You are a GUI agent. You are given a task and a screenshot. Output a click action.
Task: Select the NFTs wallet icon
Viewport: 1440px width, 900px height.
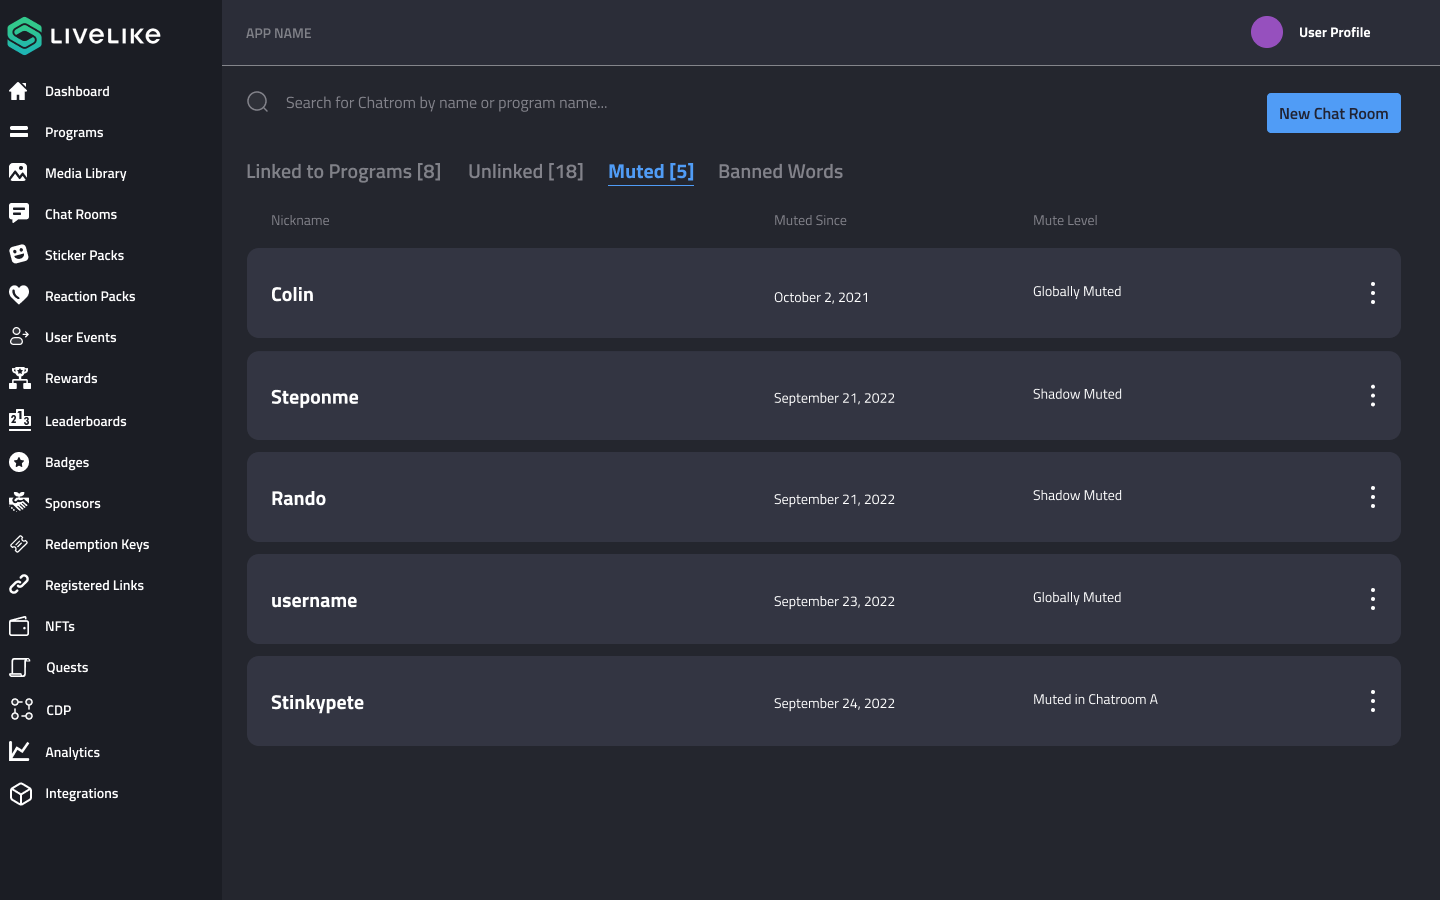coord(19,626)
